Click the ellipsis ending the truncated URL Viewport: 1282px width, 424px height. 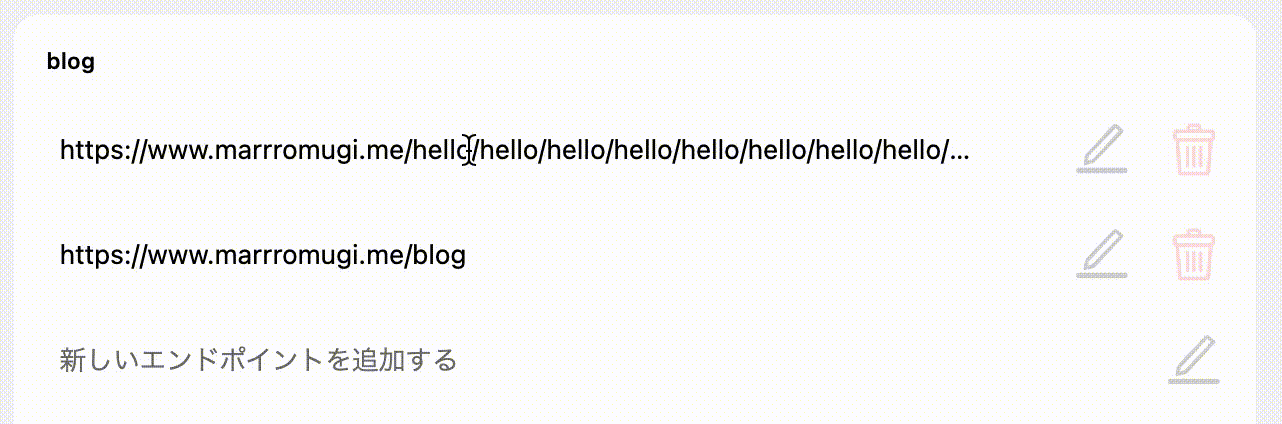click(x=959, y=153)
